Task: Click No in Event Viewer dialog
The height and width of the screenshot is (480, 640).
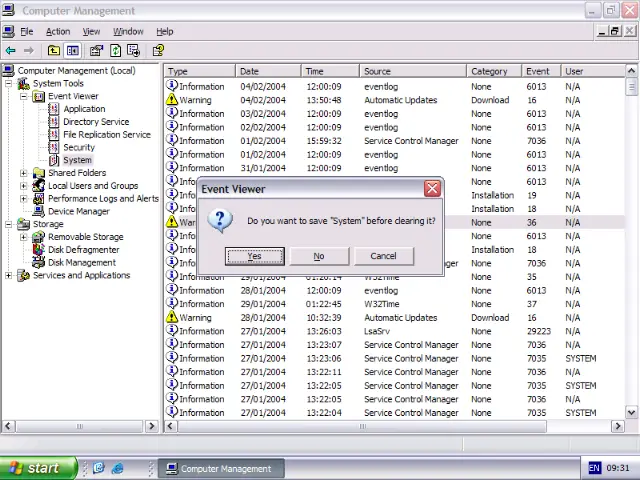Action: point(319,256)
